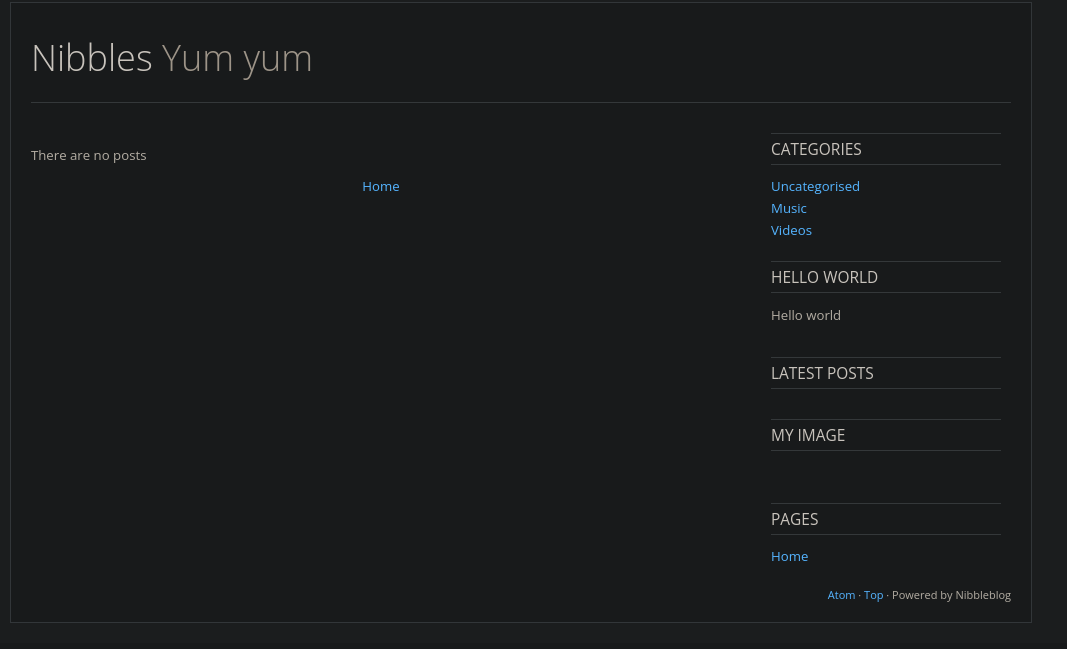Open the Nibbles blog title link
This screenshot has height=649, width=1067.
pyautogui.click(x=92, y=58)
